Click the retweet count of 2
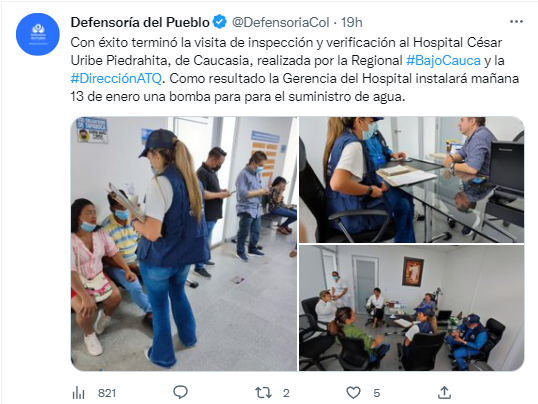 point(286,393)
